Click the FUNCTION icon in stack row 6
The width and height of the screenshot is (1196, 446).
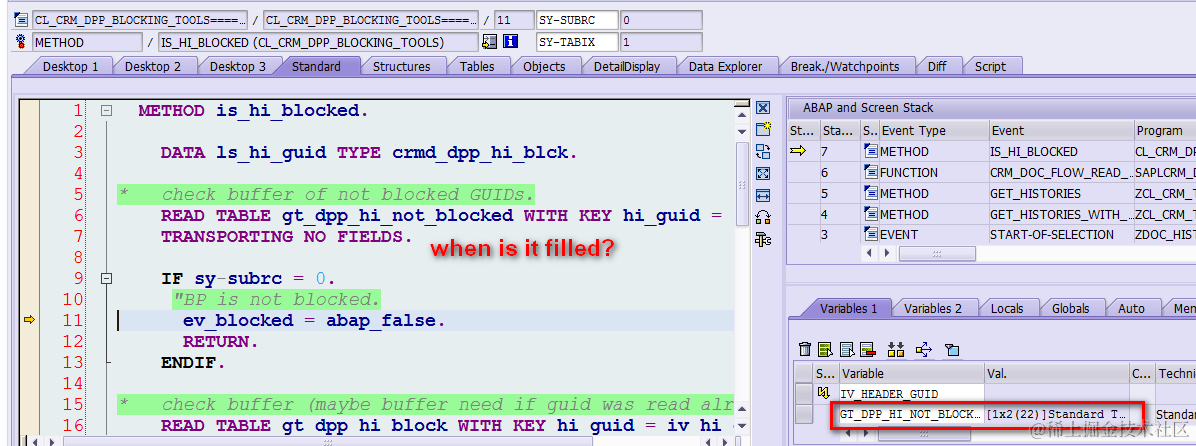(x=871, y=172)
